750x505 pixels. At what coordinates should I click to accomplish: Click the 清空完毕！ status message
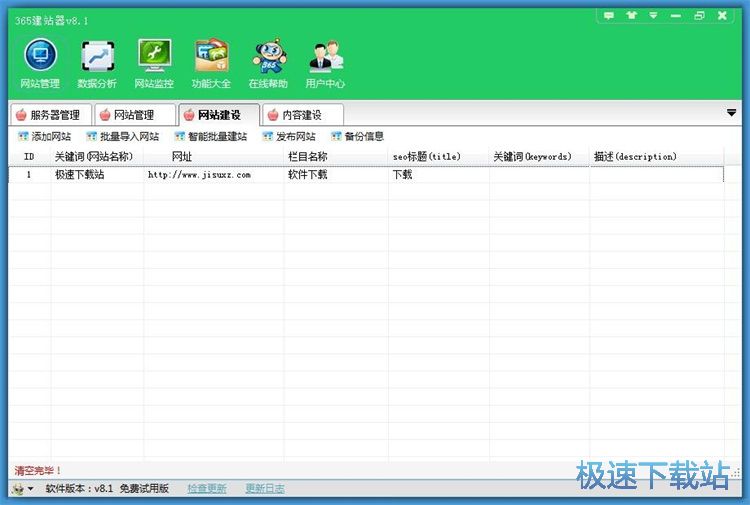point(38,471)
